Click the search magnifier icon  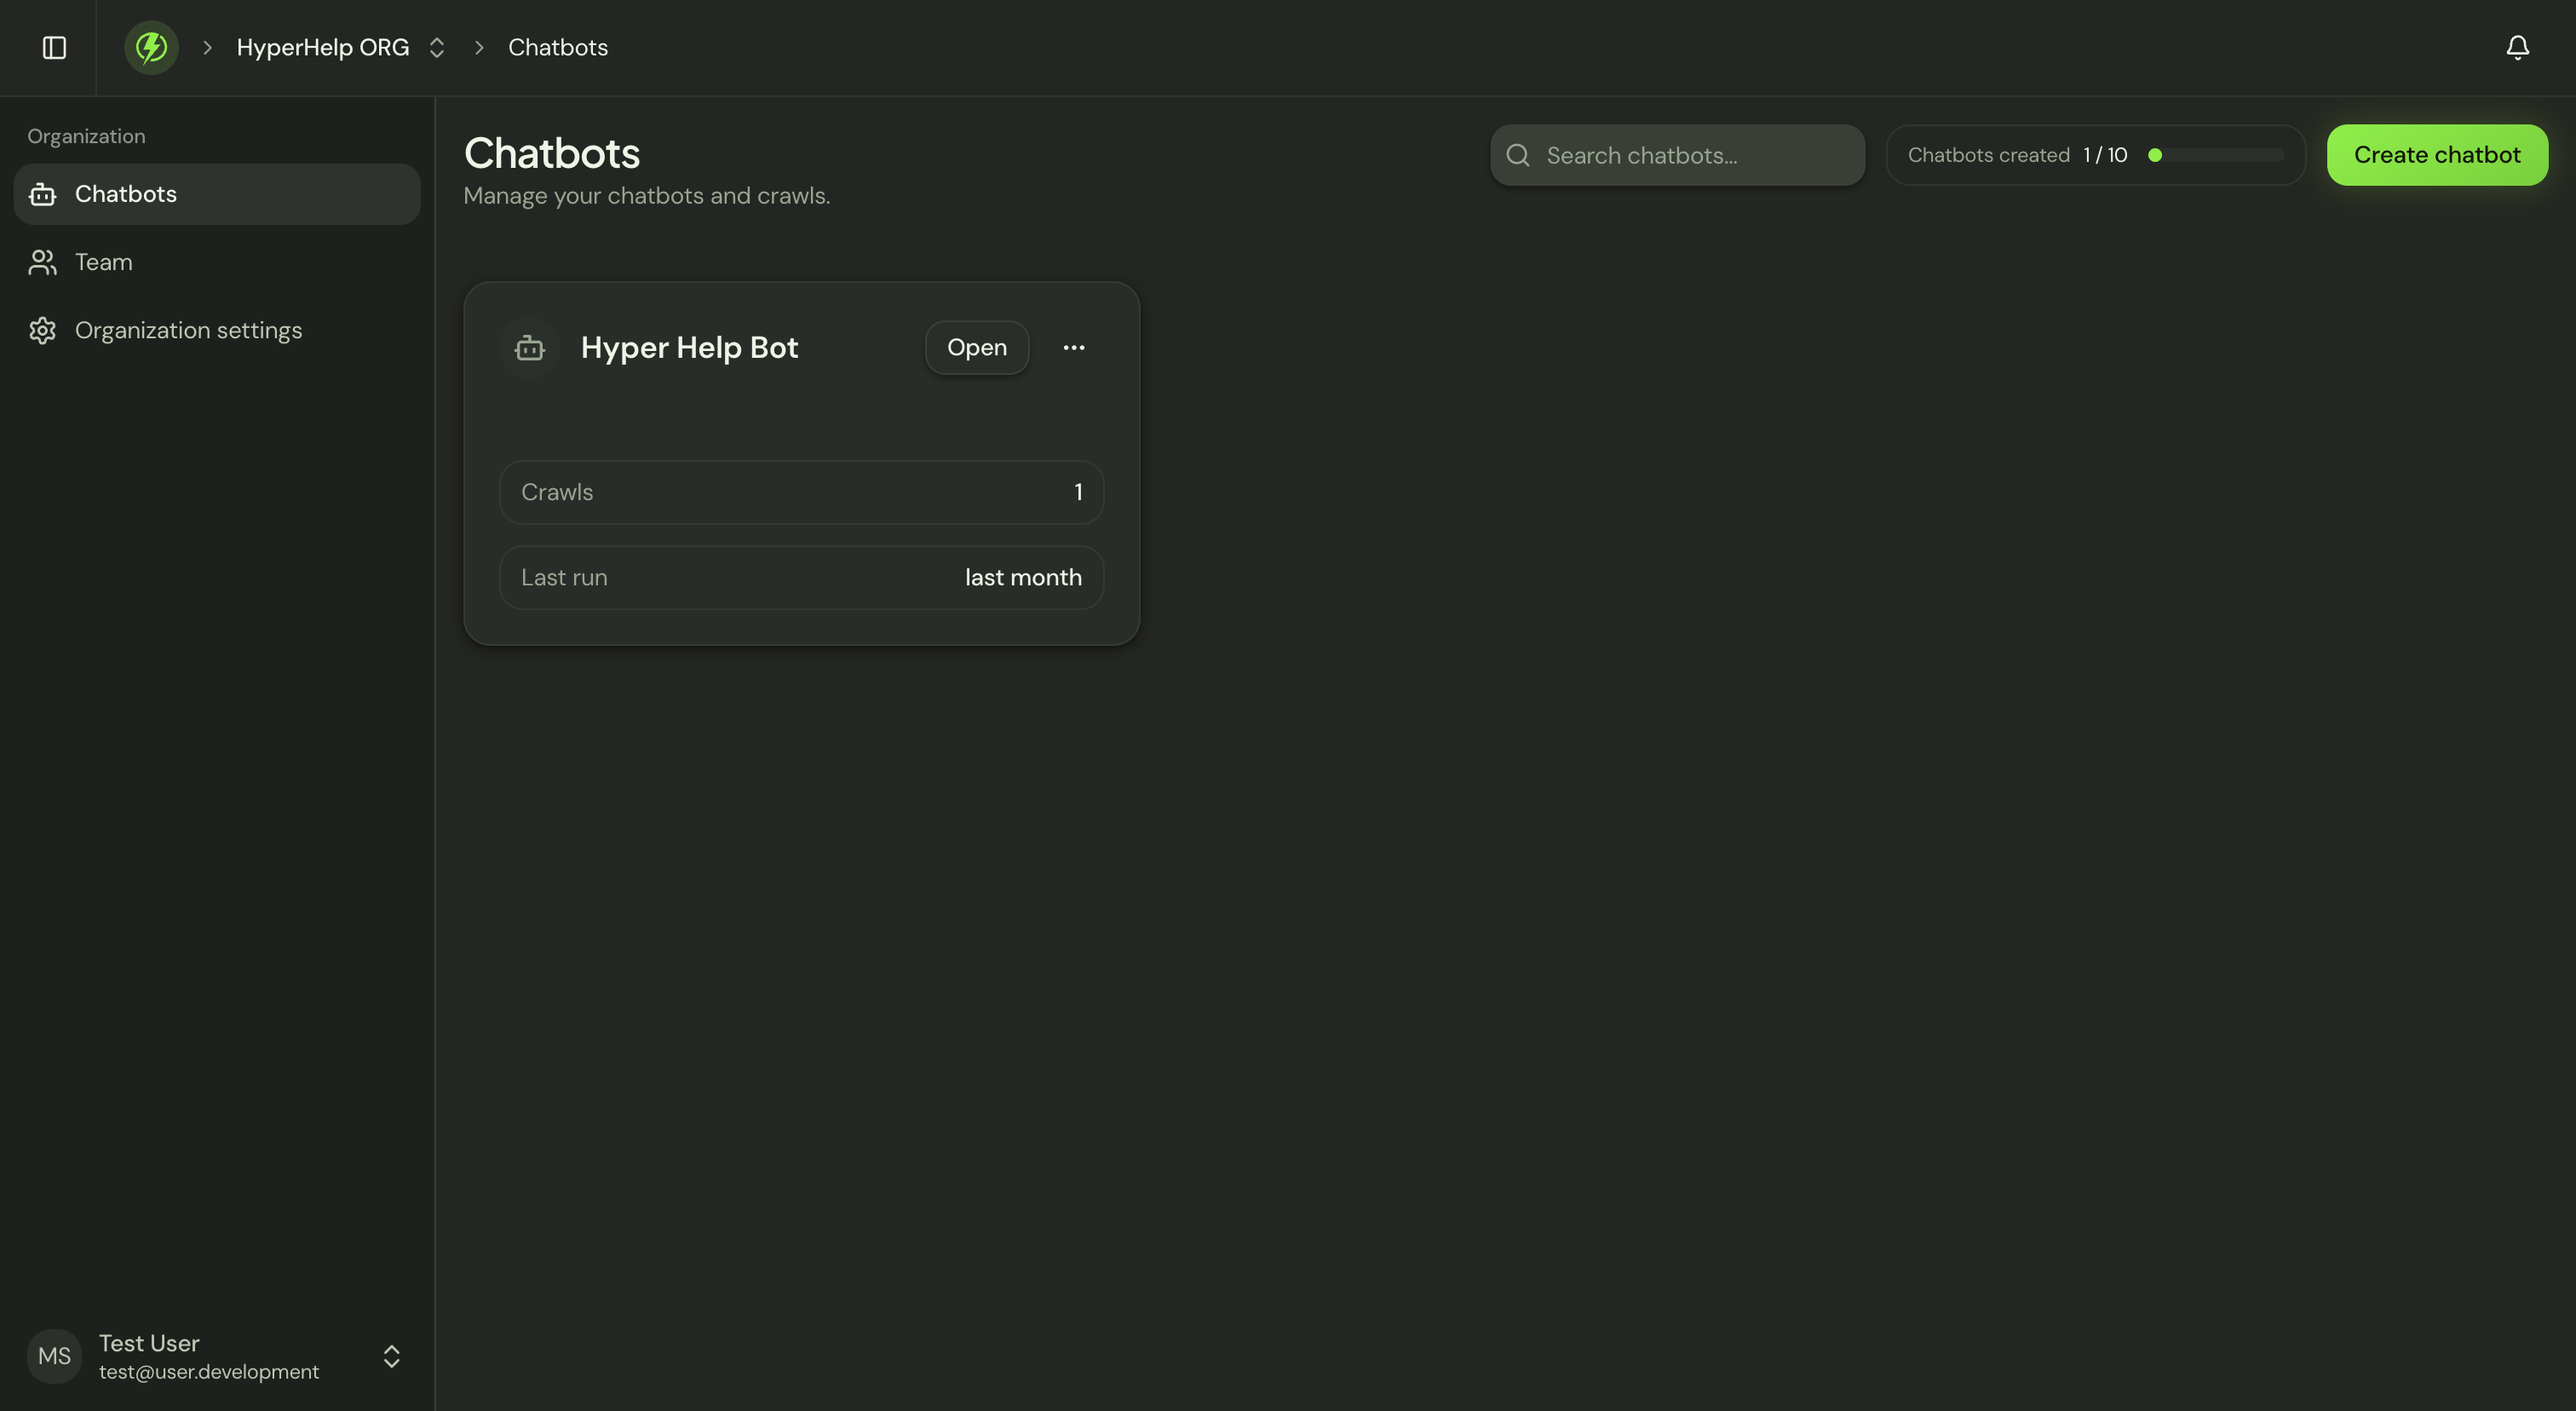click(1518, 155)
